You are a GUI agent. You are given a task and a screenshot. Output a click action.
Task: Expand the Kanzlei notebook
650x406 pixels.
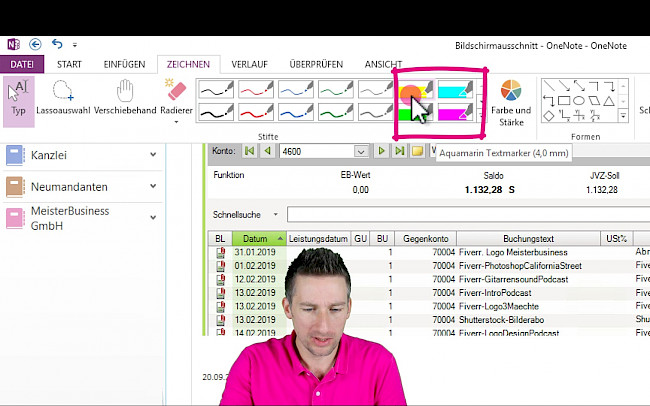point(153,155)
